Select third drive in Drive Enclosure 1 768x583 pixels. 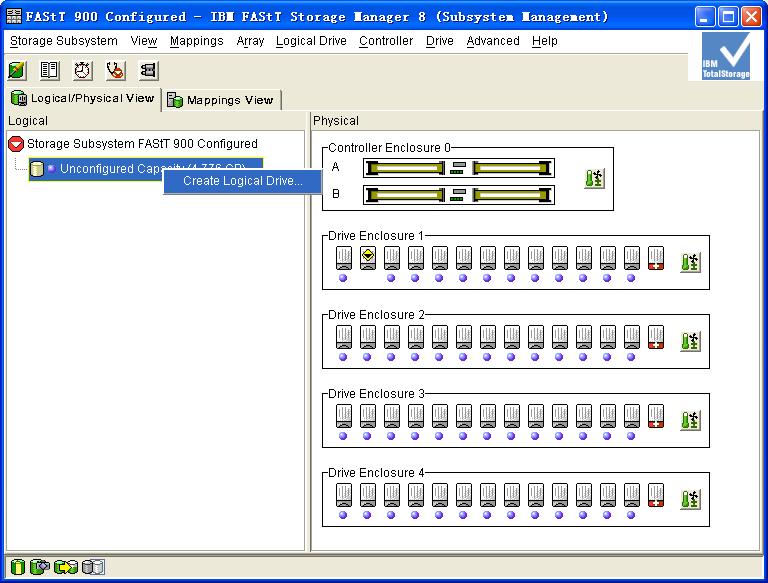(392, 258)
